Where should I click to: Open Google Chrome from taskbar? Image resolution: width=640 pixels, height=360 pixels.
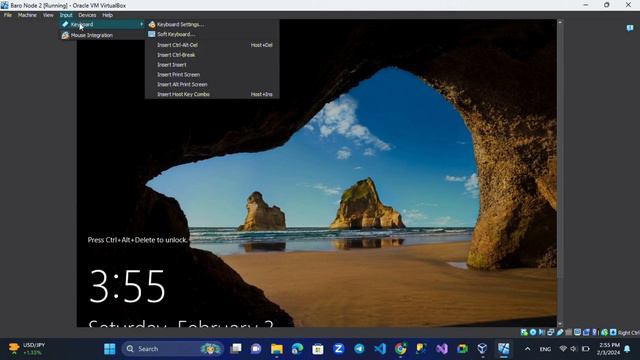(400, 349)
